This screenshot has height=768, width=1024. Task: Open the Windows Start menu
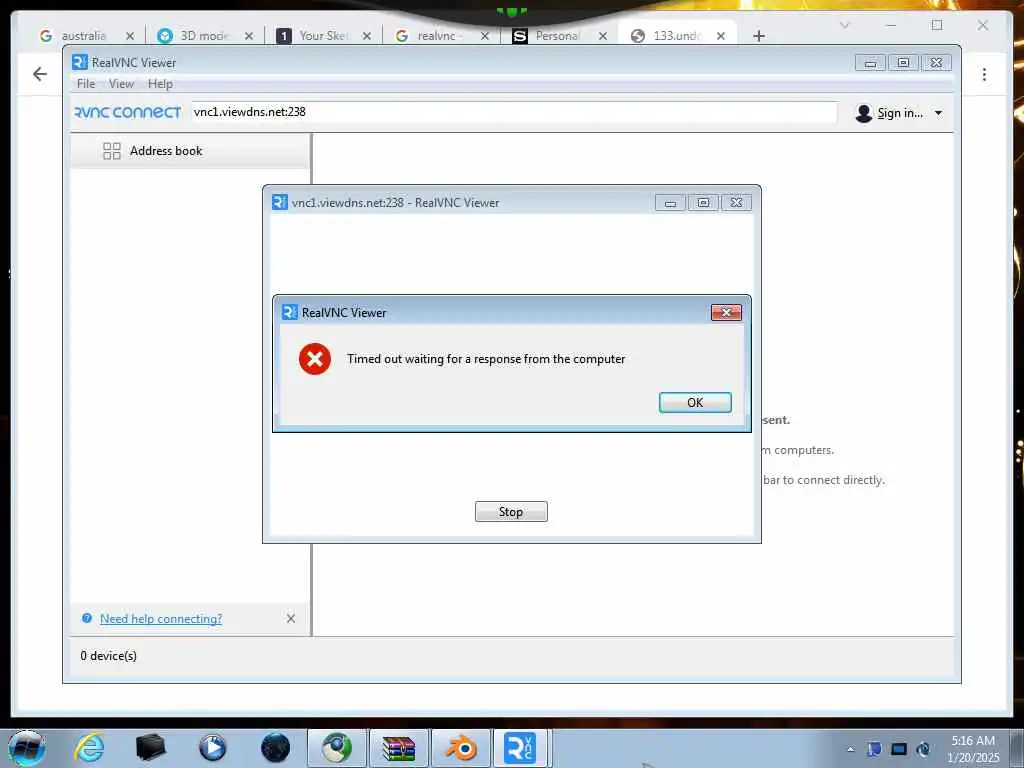click(27, 748)
